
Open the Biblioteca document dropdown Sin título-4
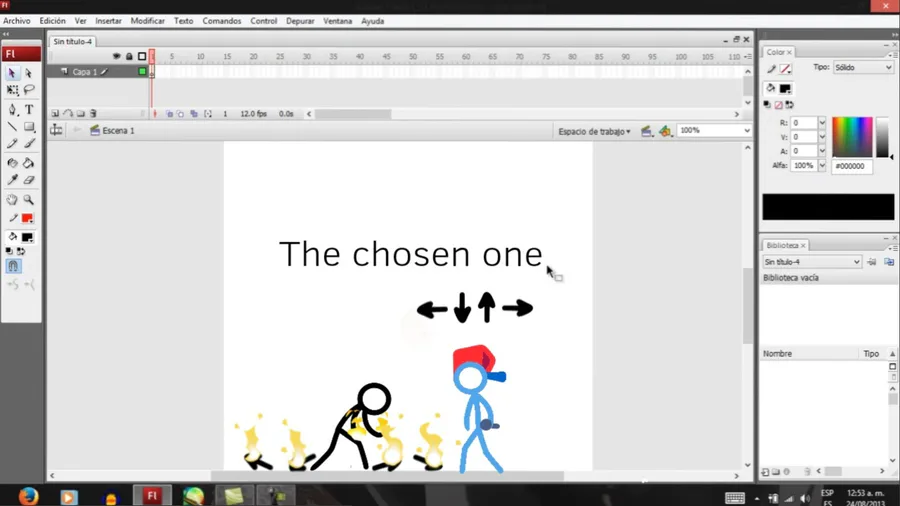pyautogui.click(x=812, y=262)
